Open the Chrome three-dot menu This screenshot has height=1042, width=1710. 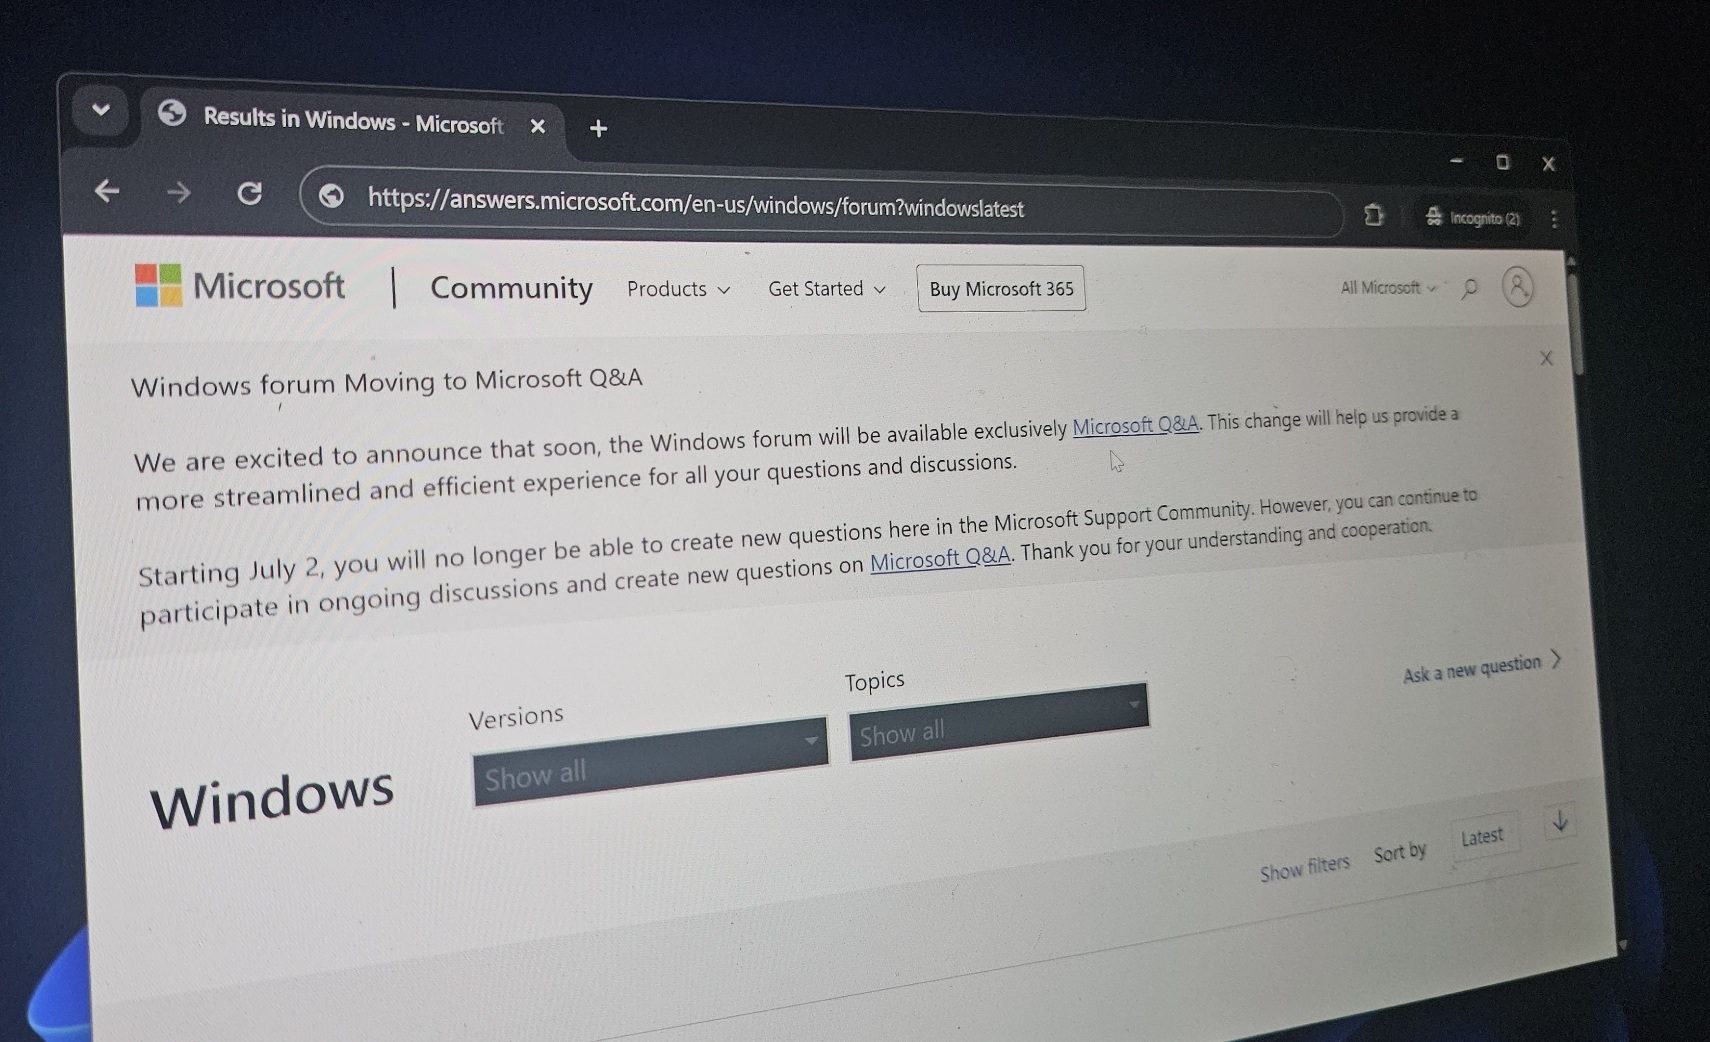(1554, 219)
